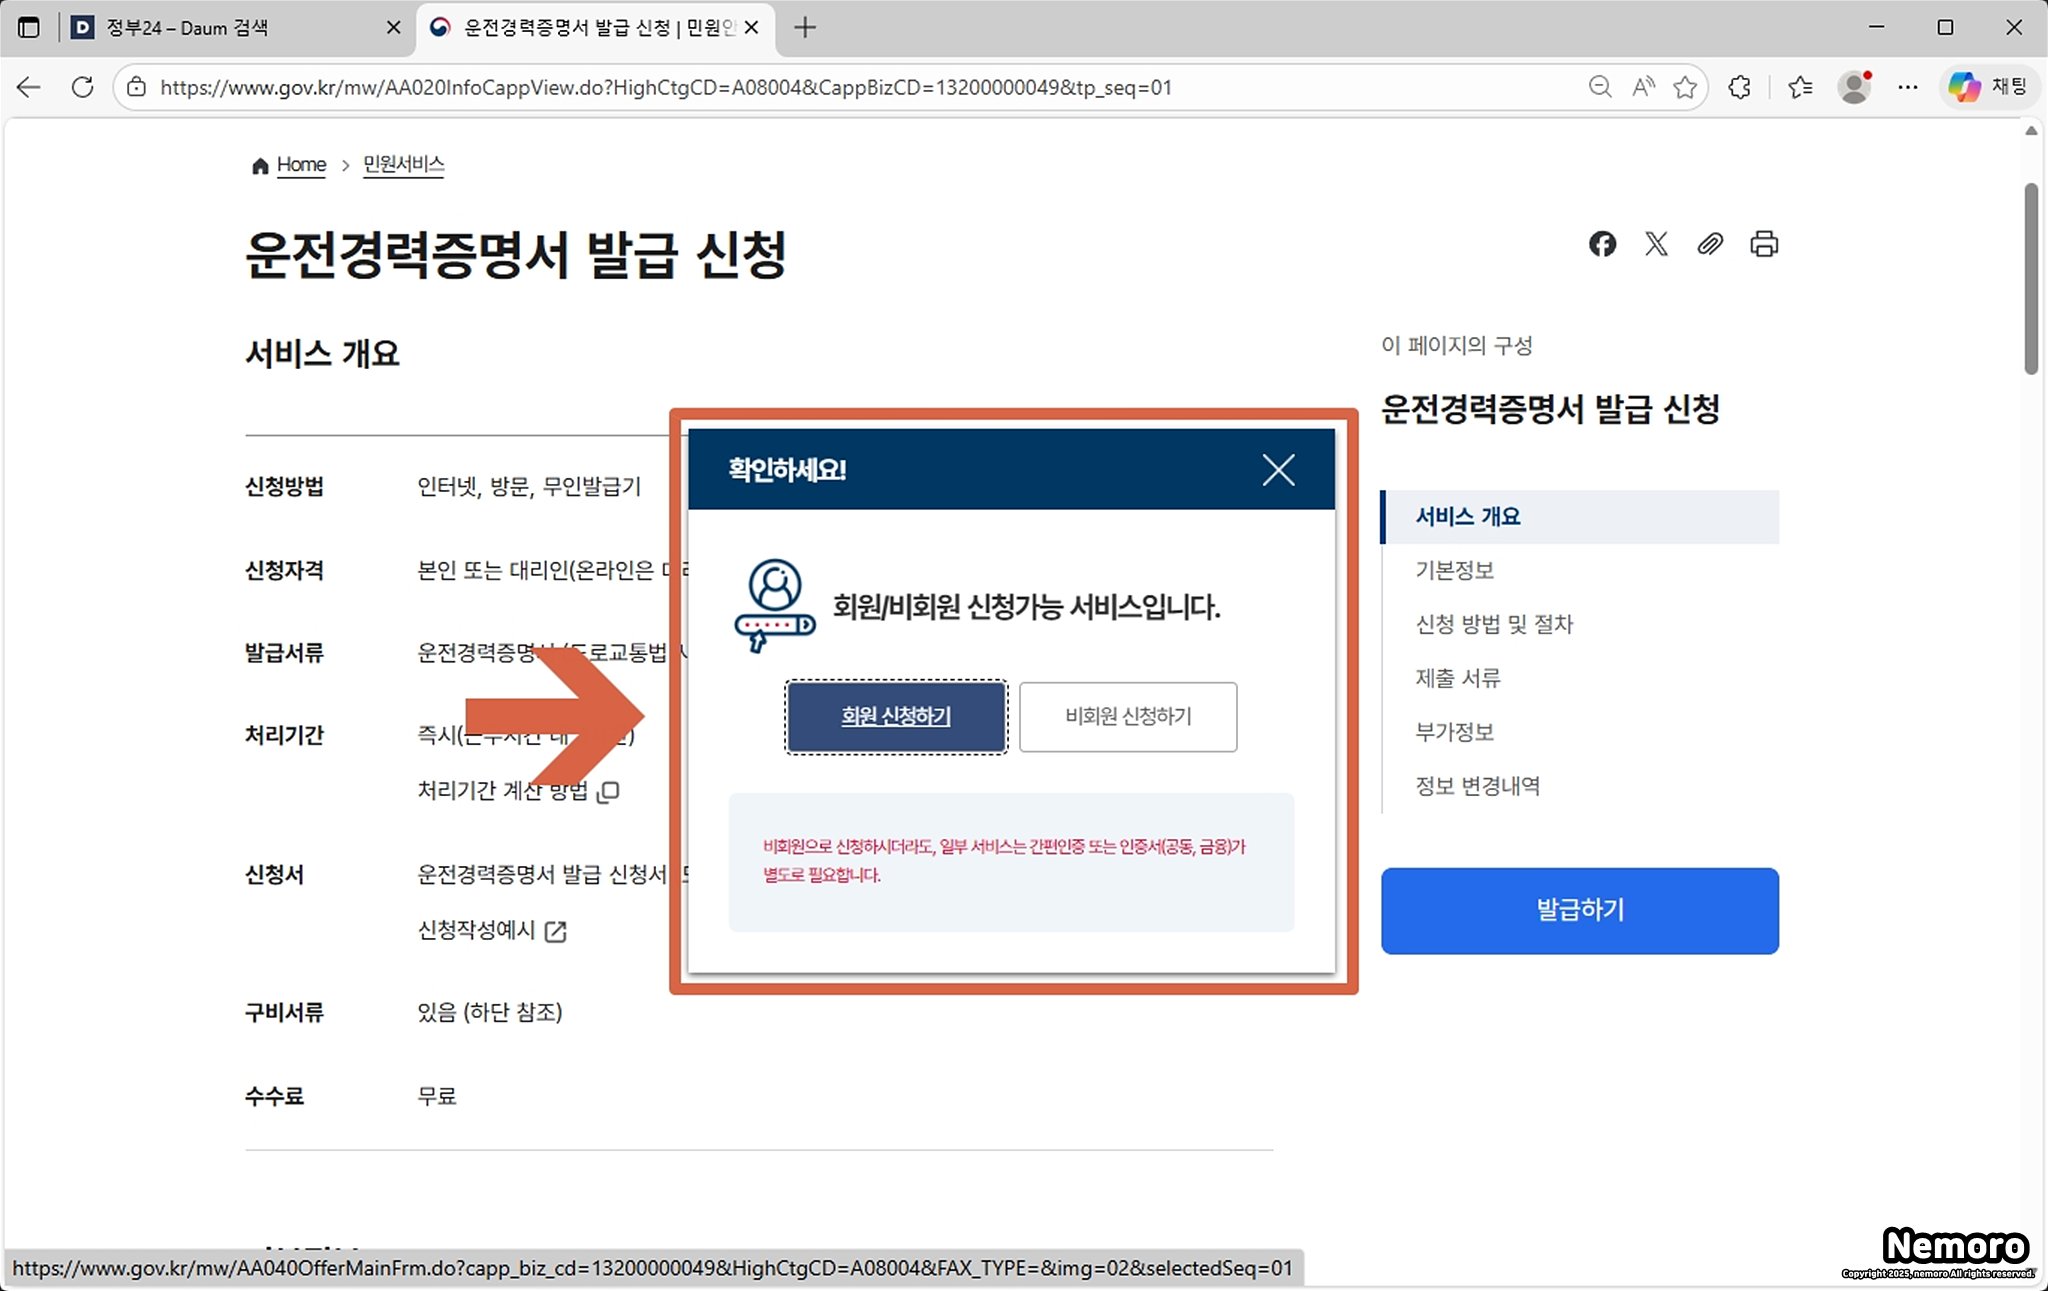Open browser settings three-dot menu
The image size is (2048, 1291).
click(x=1907, y=87)
